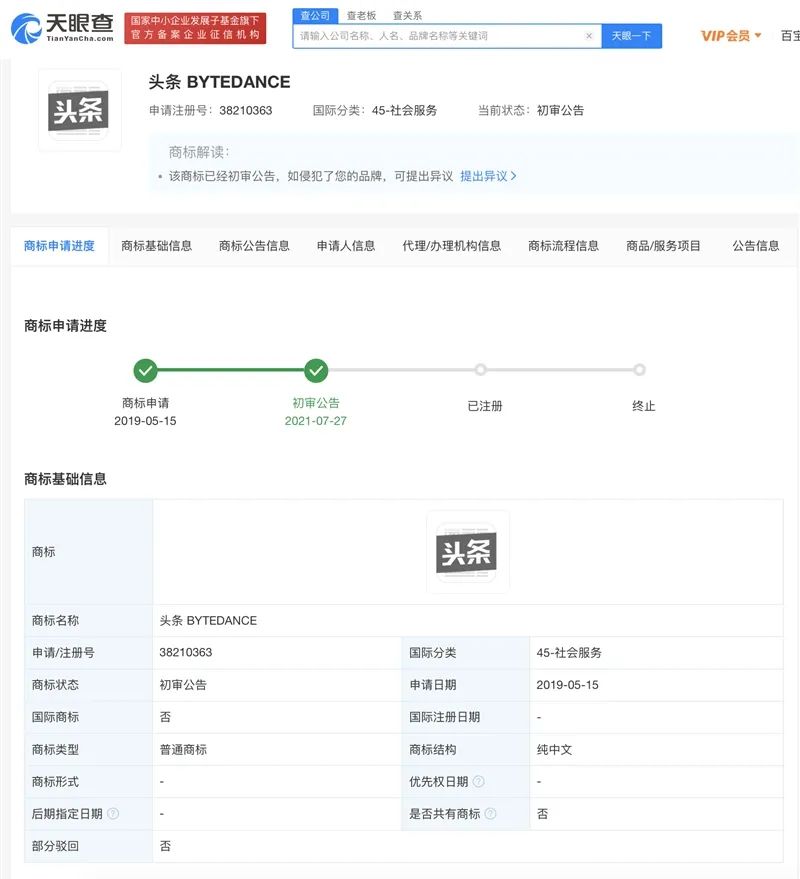Viewport: 800px width, 879px height.
Task: Click the 头条 trademark logo in header
Action: [79, 111]
